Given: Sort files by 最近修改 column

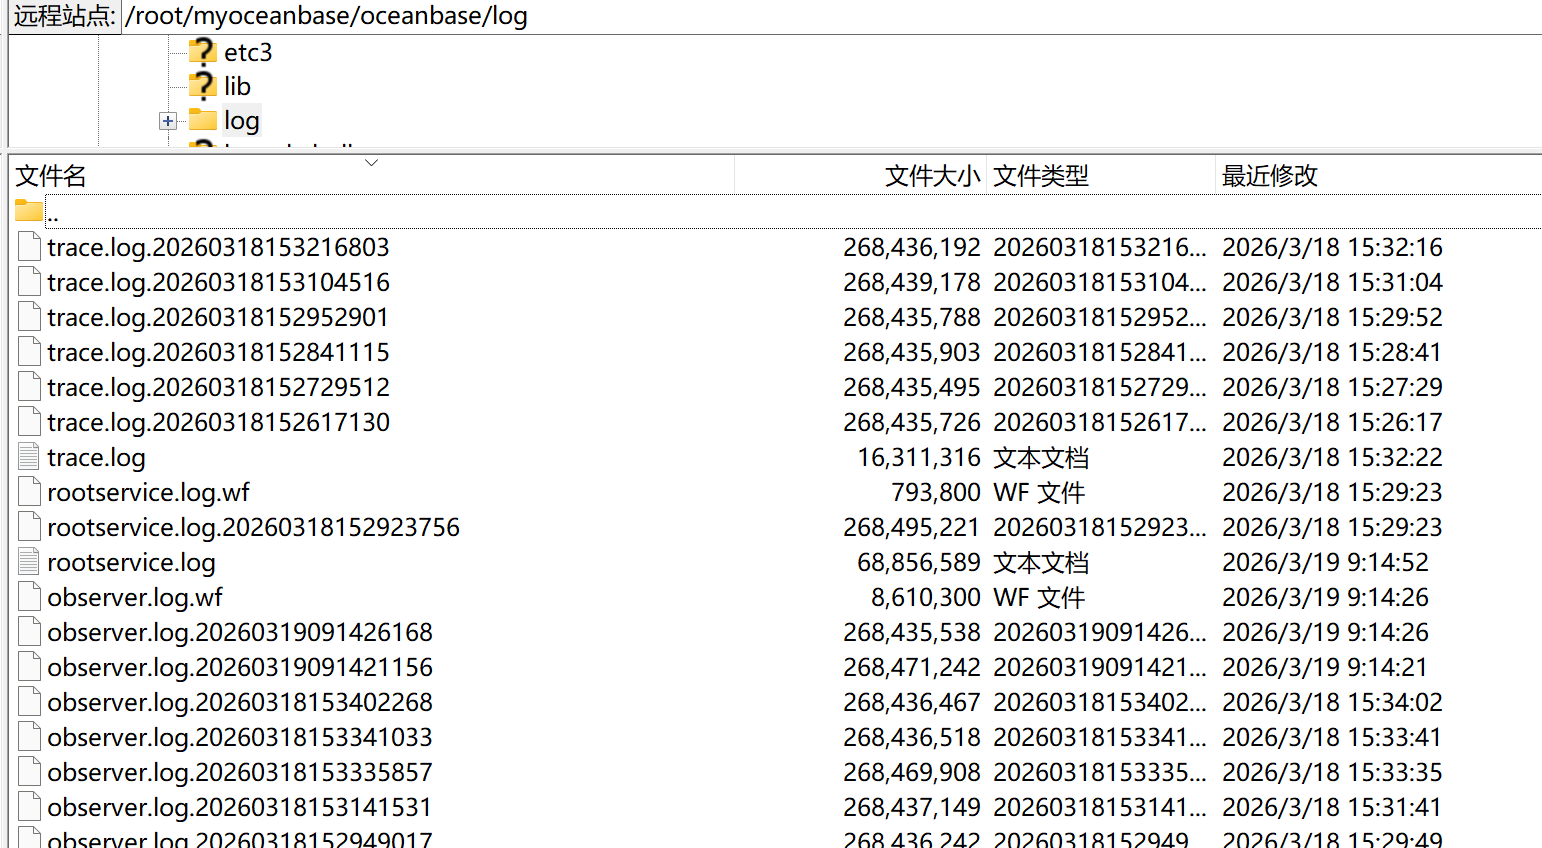Looking at the screenshot, I should pyautogui.click(x=1269, y=176).
